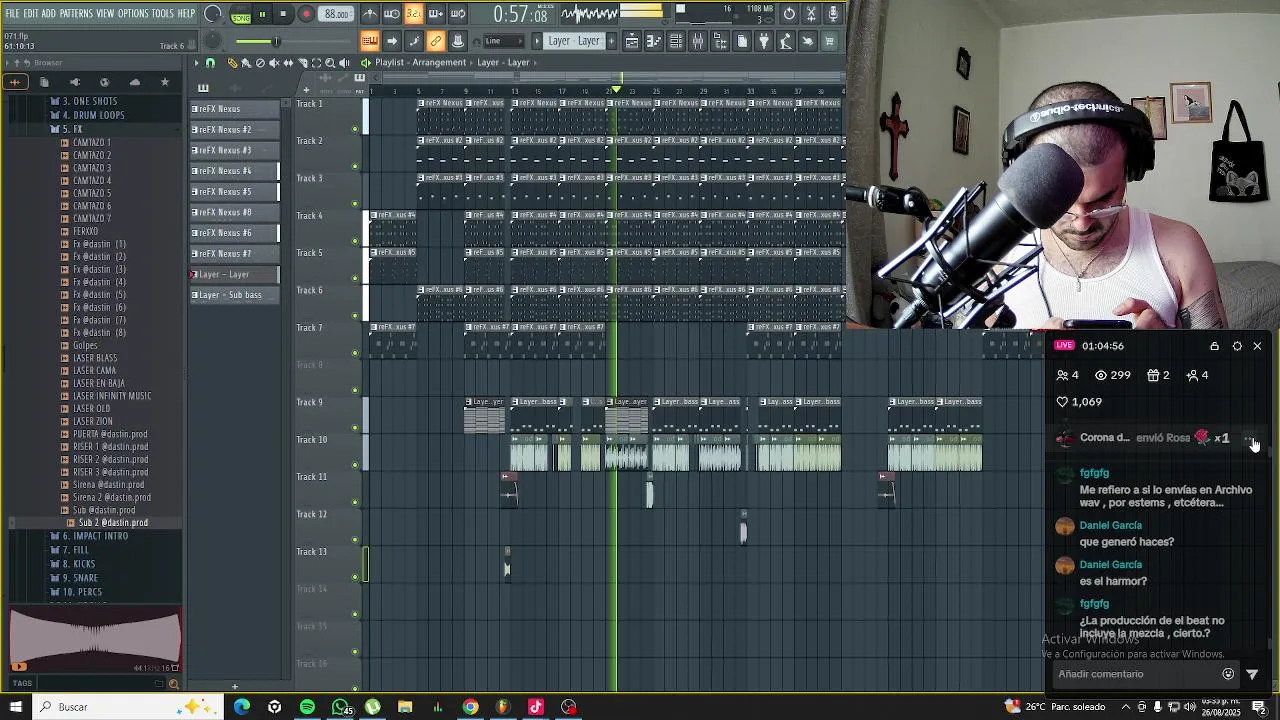Open the OPTIONS menu

[133, 14]
